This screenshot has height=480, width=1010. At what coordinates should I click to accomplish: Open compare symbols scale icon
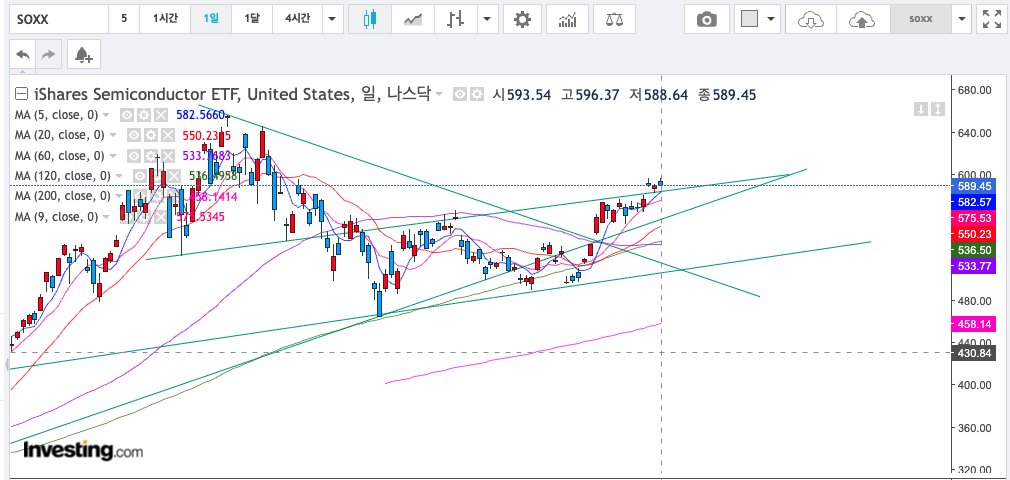[614, 19]
